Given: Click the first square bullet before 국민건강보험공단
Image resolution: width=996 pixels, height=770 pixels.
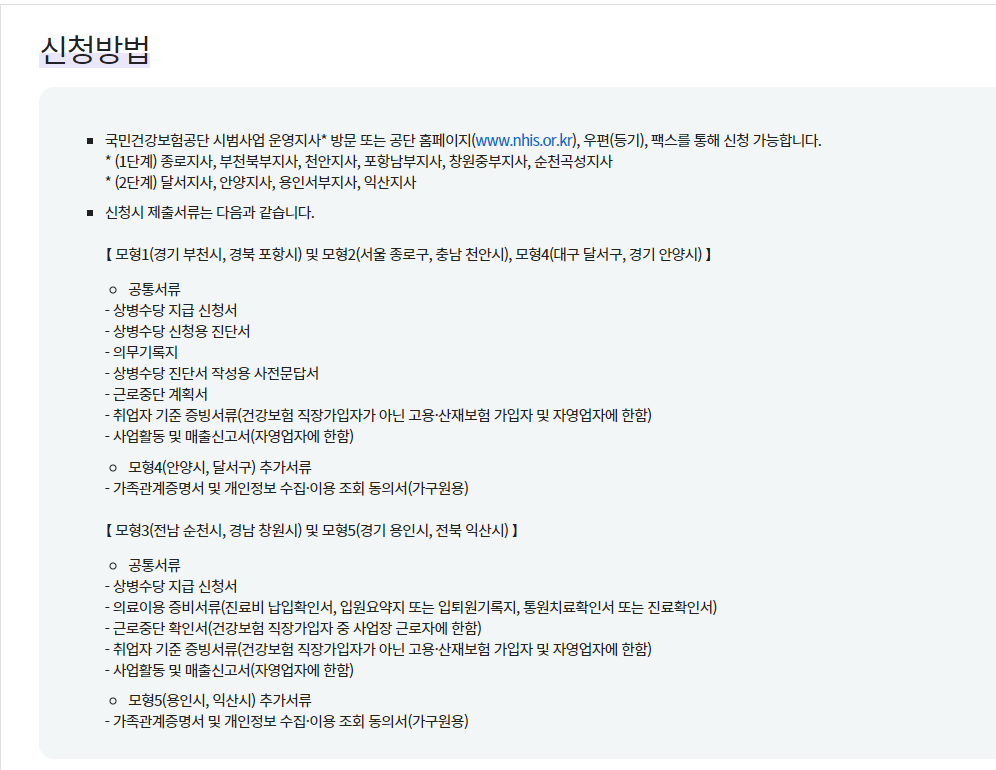Looking at the screenshot, I should [x=90, y=141].
